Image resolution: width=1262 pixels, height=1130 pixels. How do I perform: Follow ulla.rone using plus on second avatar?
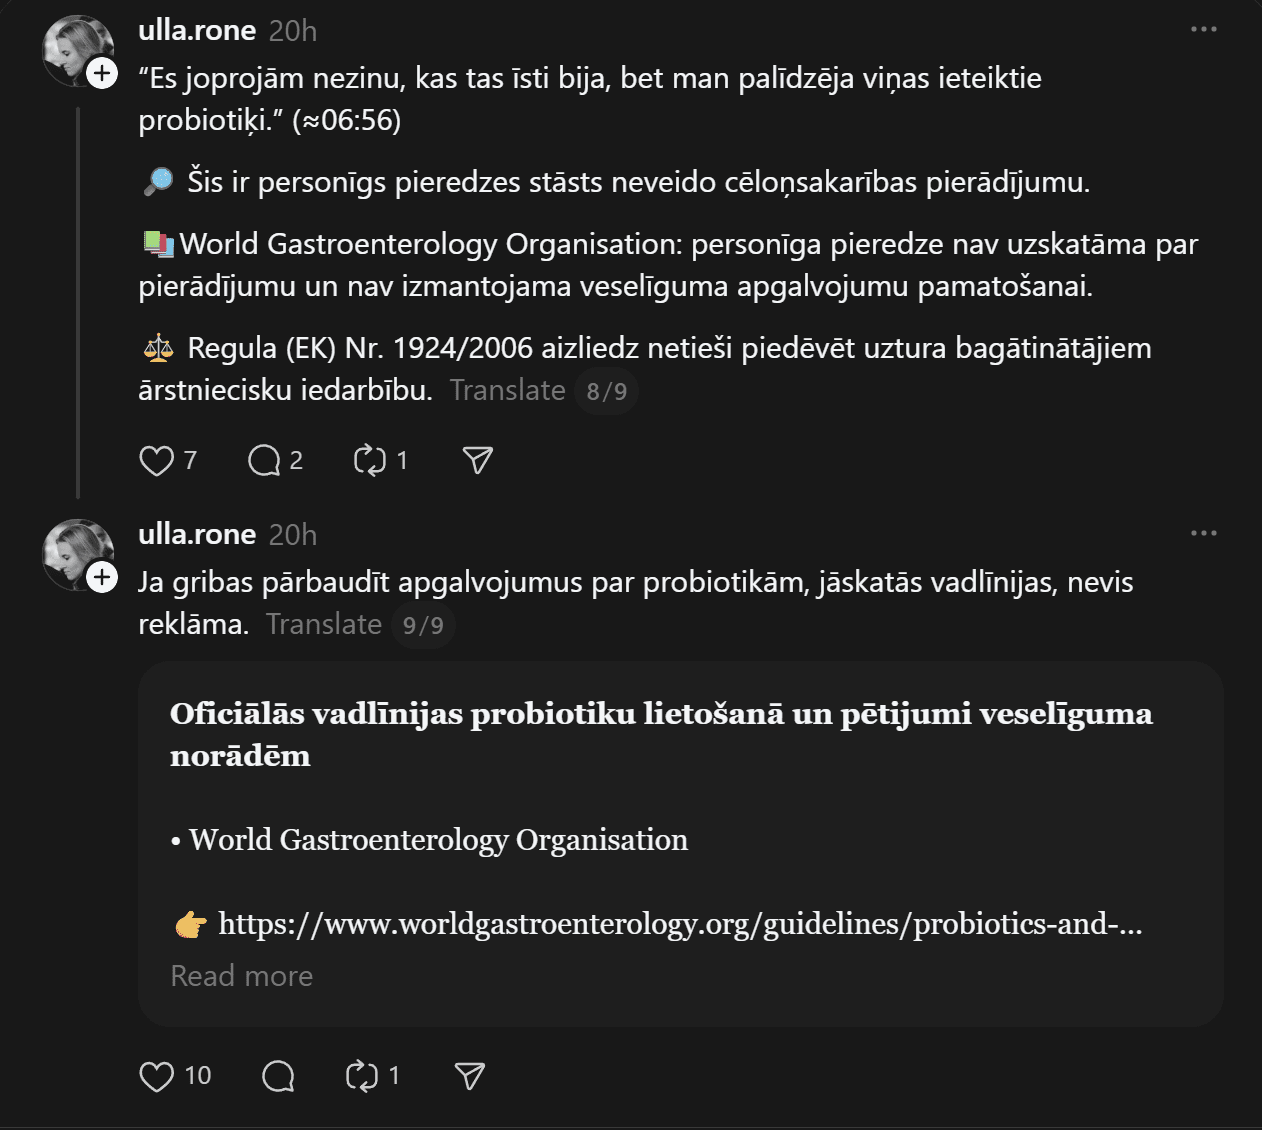click(102, 578)
